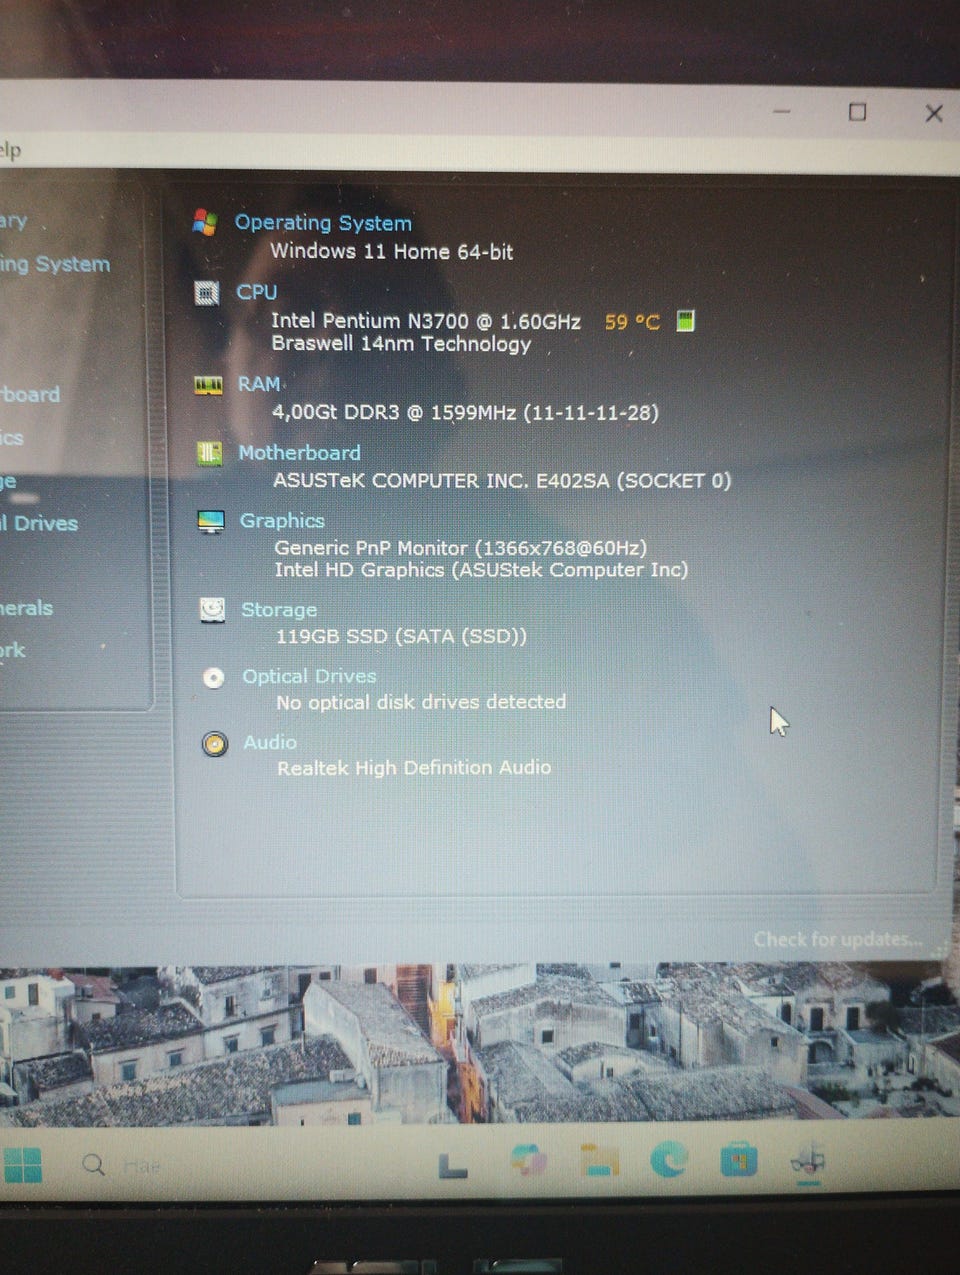Viewport: 960px width, 1275px height.
Task: Click the RAM memory stick icon
Action: tap(208, 385)
